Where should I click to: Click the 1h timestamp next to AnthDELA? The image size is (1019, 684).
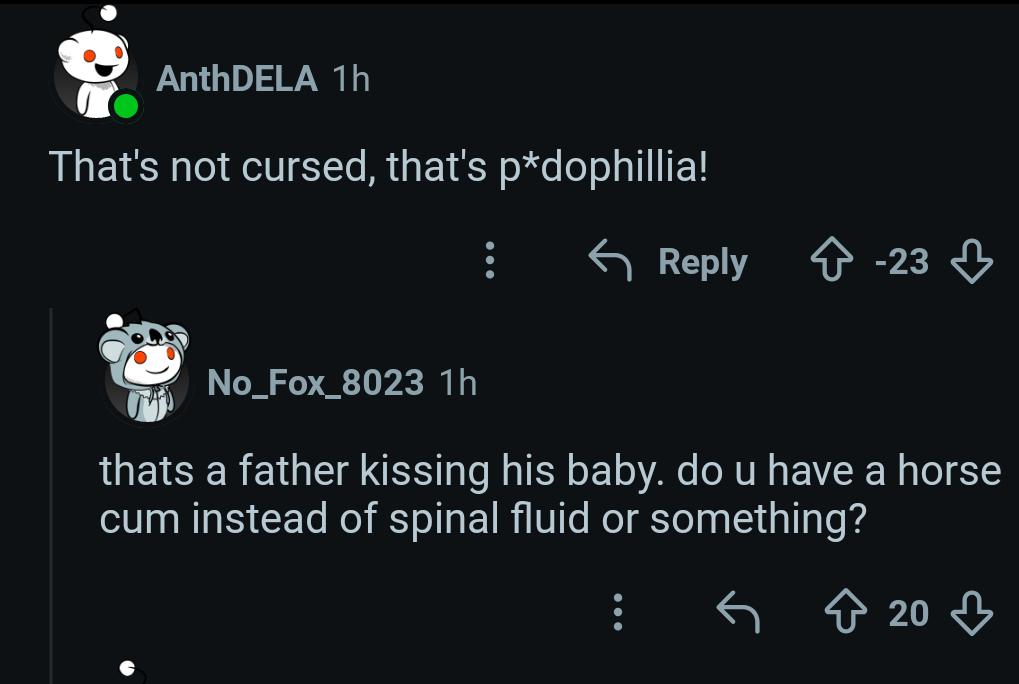click(x=352, y=79)
